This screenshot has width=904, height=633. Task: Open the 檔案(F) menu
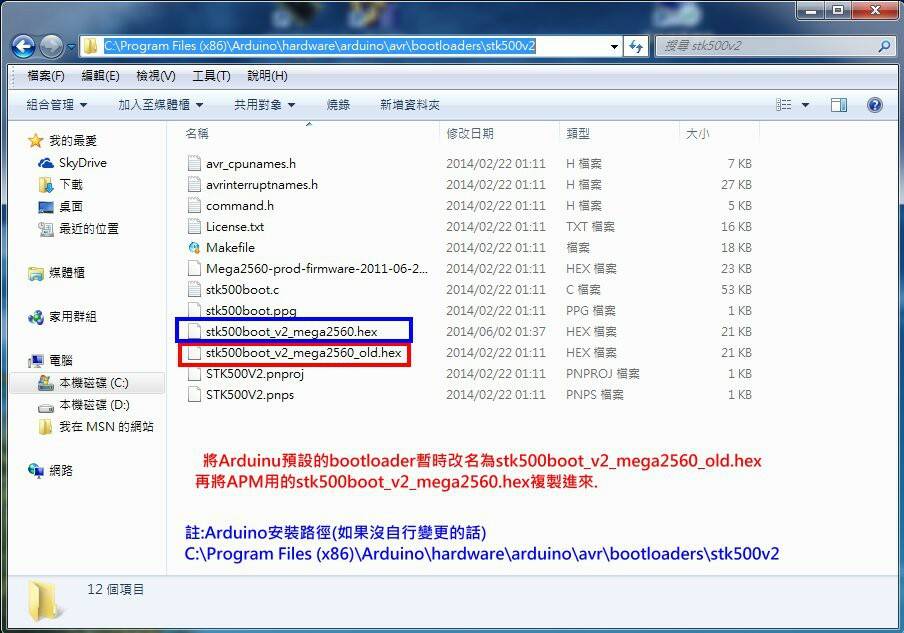pyautogui.click(x=39, y=74)
